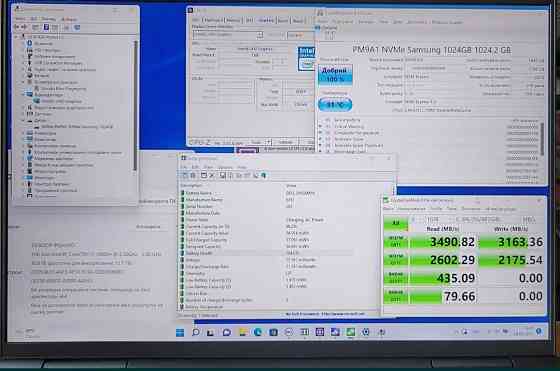This screenshot has width=560, height=371.
Task: Open the NirSoft Freeware link in status bar
Action: coord(325,314)
